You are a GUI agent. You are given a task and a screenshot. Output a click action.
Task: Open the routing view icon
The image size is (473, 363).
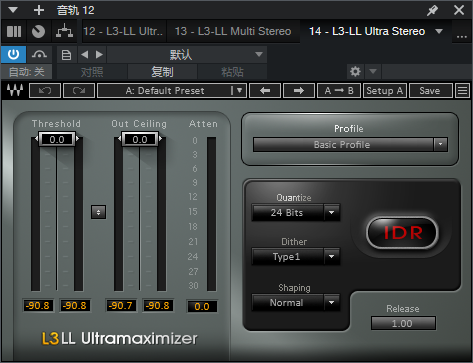click(64, 31)
